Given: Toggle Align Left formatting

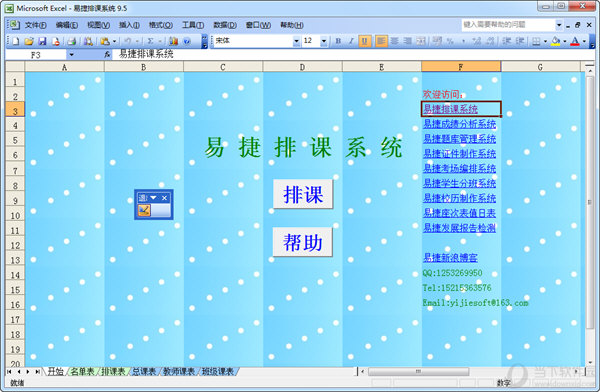Looking at the screenshot, I should point(381,41).
